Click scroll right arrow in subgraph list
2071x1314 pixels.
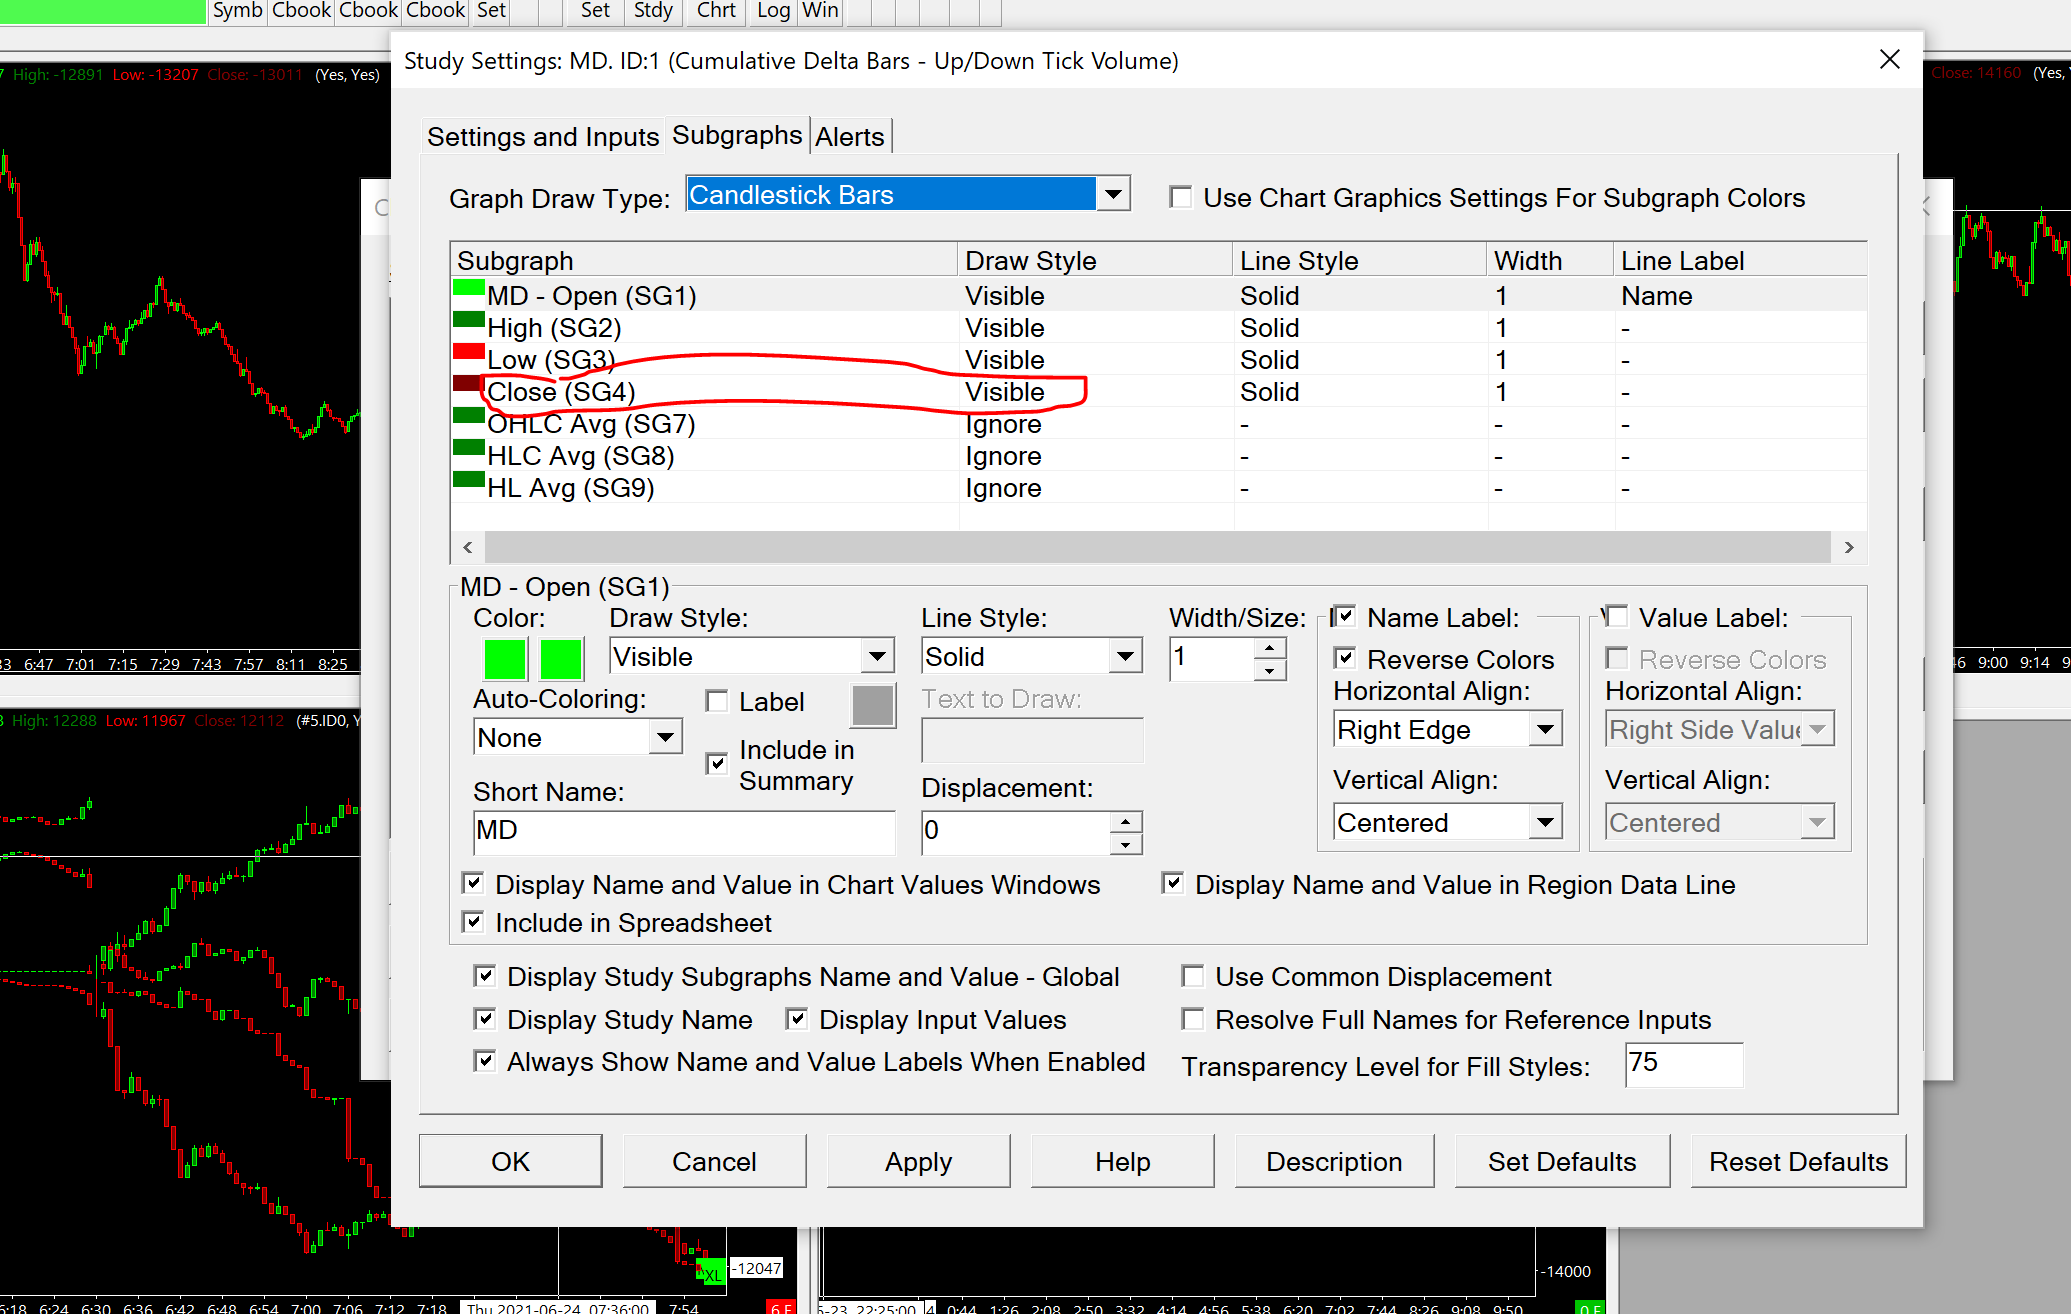point(1849,547)
